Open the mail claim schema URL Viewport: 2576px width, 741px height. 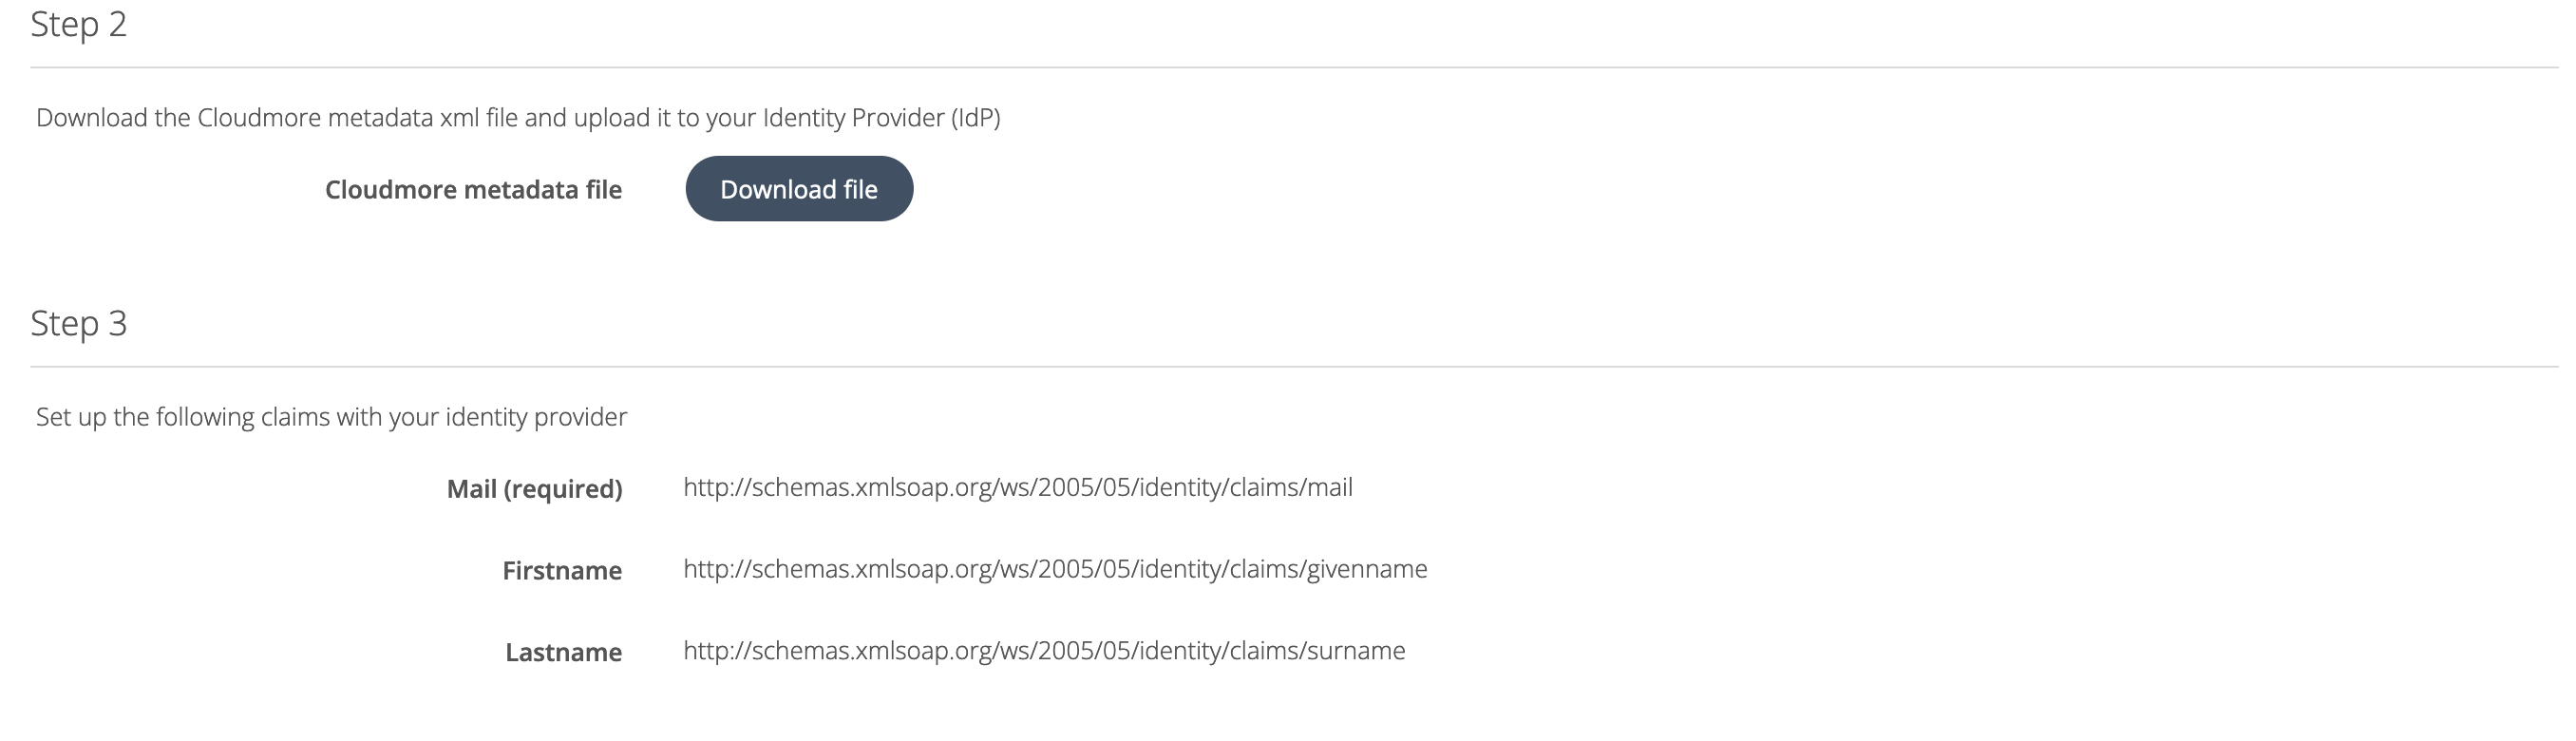click(x=1016, y=489)
